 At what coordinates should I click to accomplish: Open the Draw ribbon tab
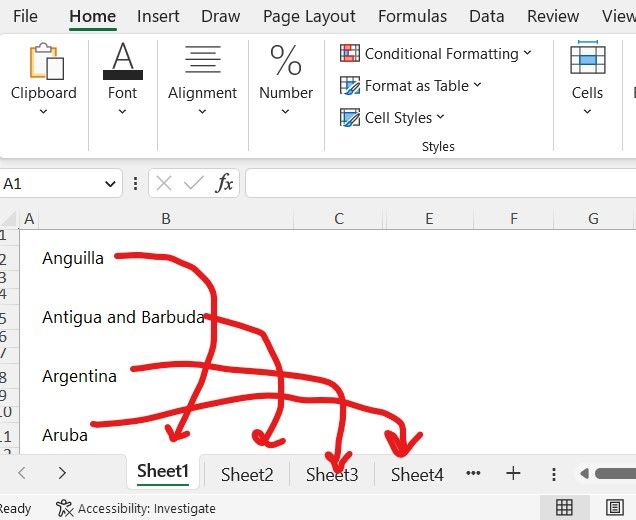click(x=221, y=17)
